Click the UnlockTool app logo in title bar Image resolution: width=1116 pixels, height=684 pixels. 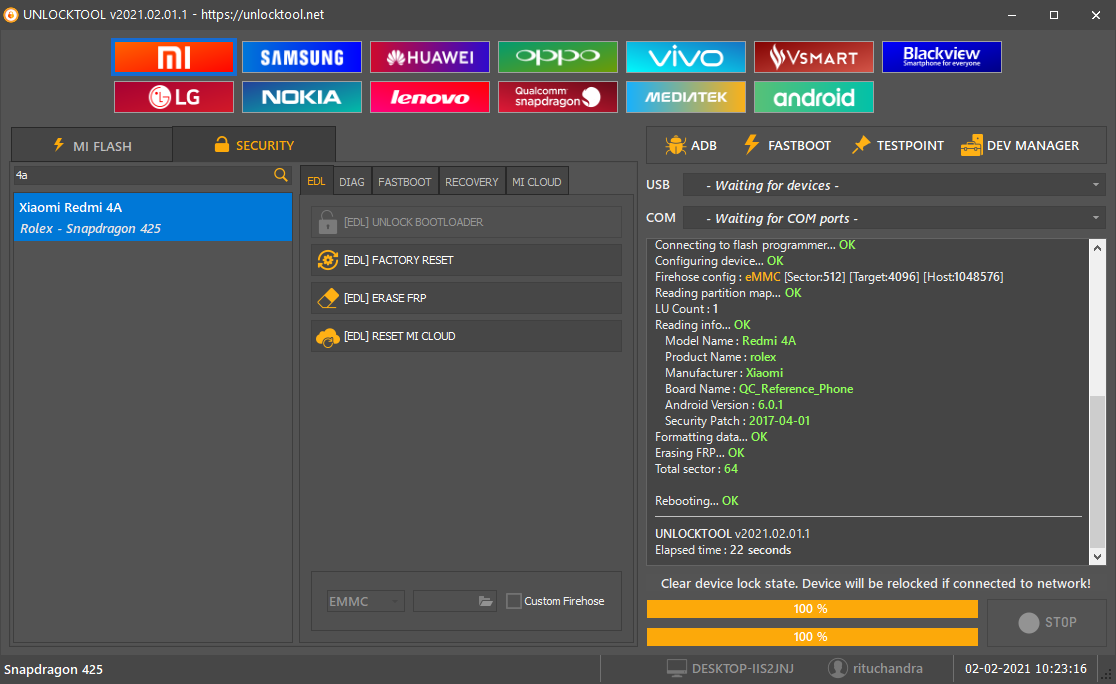tap(11, 15)
